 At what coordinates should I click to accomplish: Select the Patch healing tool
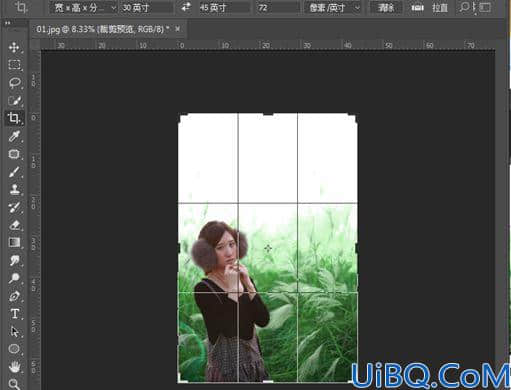pos(14,154)
